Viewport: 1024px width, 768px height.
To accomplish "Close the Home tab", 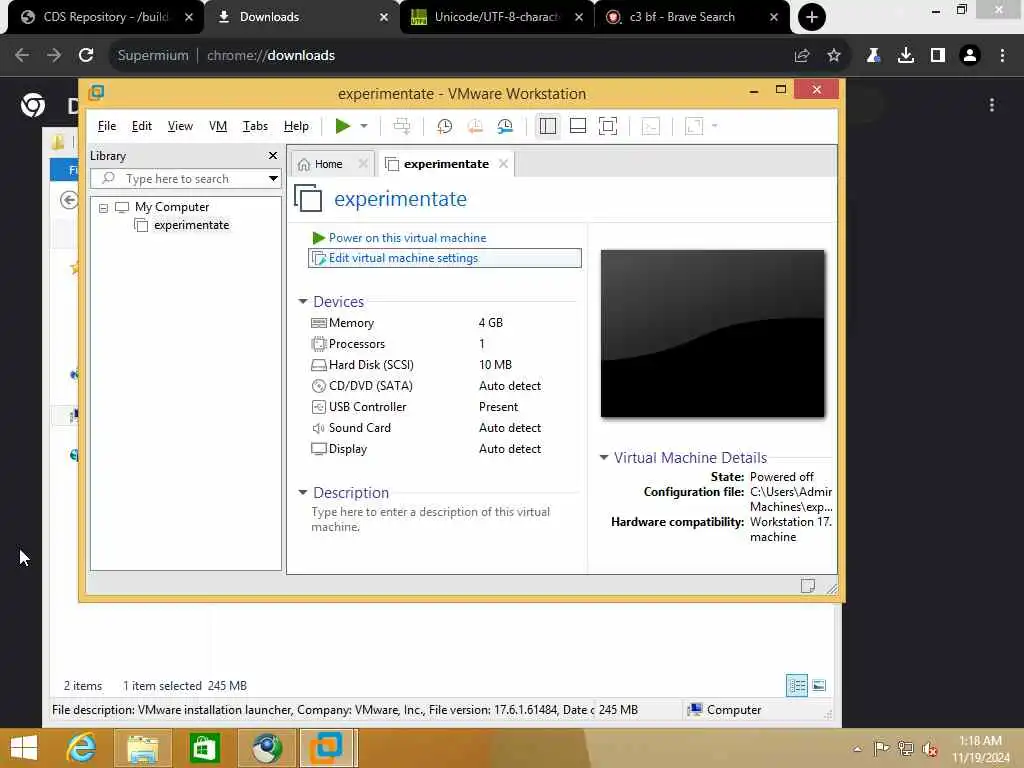I will click(364, 164).
